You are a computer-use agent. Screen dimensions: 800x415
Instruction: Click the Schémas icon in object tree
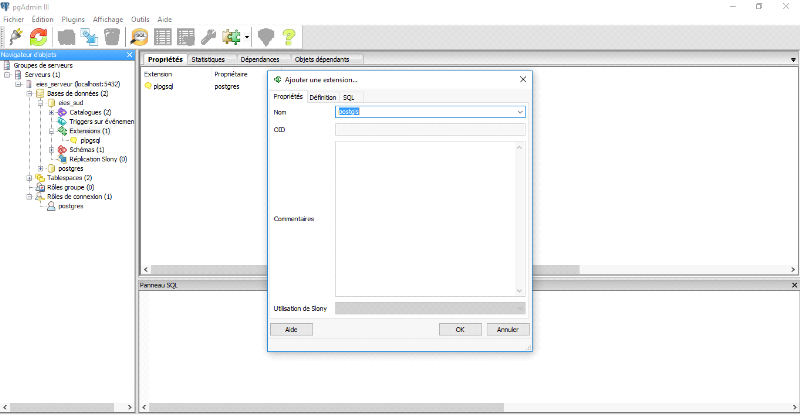pos(62,150)
